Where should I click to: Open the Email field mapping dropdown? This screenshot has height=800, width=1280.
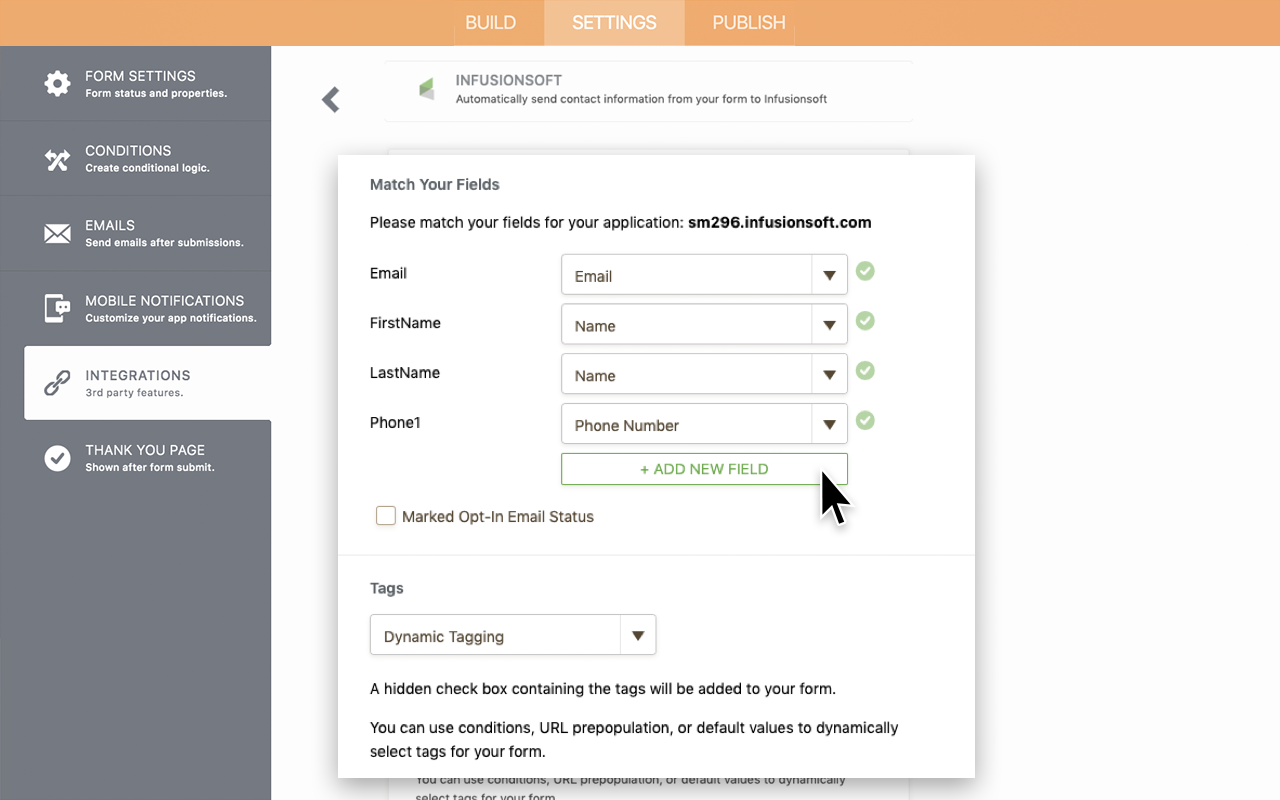704,275
